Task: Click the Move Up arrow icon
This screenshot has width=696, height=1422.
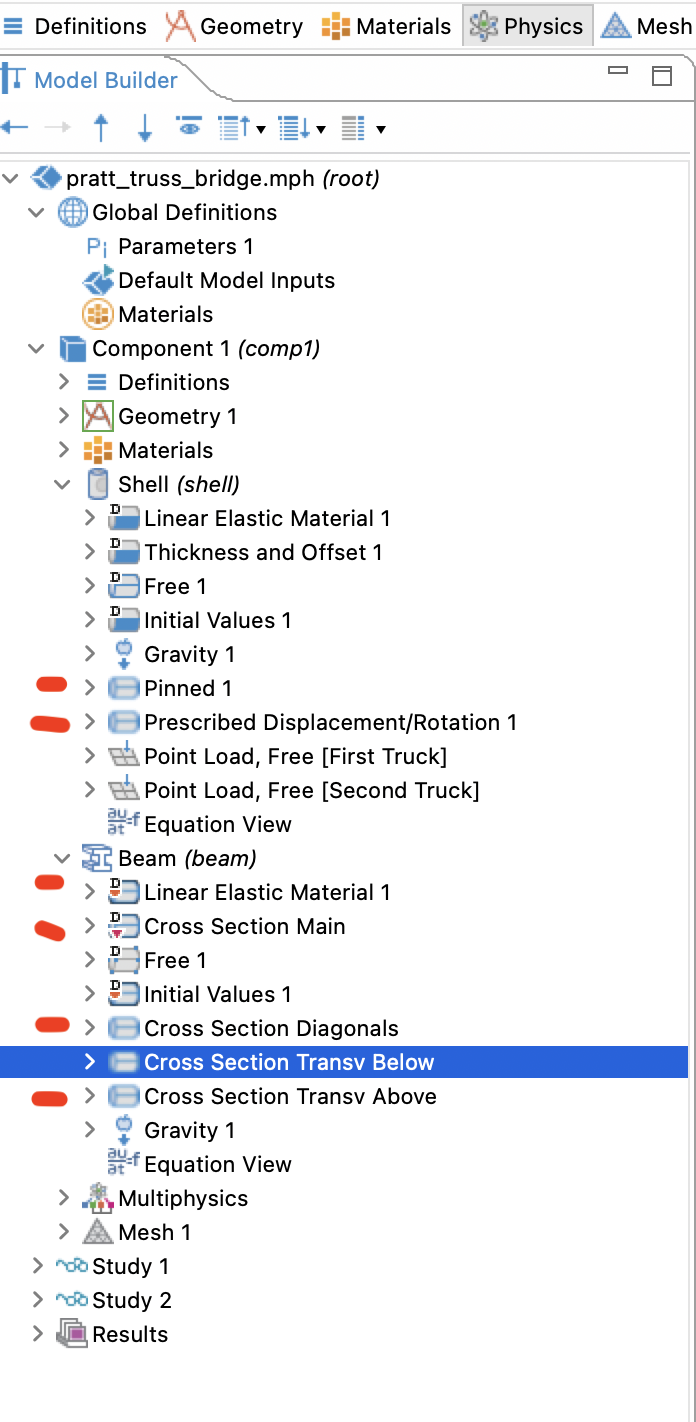Action: [x=101, y=128]
